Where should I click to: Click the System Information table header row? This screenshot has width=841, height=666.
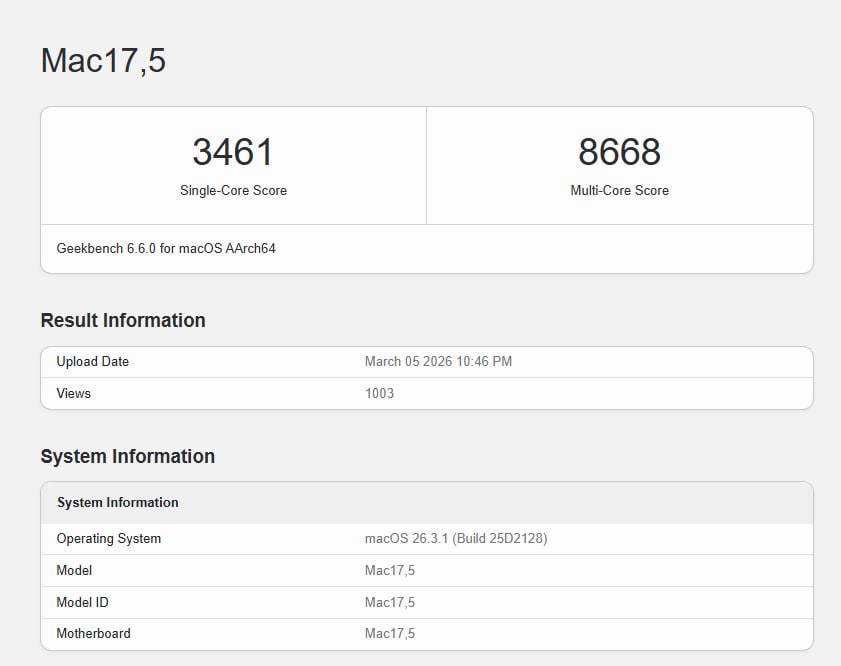coord(118,503)
